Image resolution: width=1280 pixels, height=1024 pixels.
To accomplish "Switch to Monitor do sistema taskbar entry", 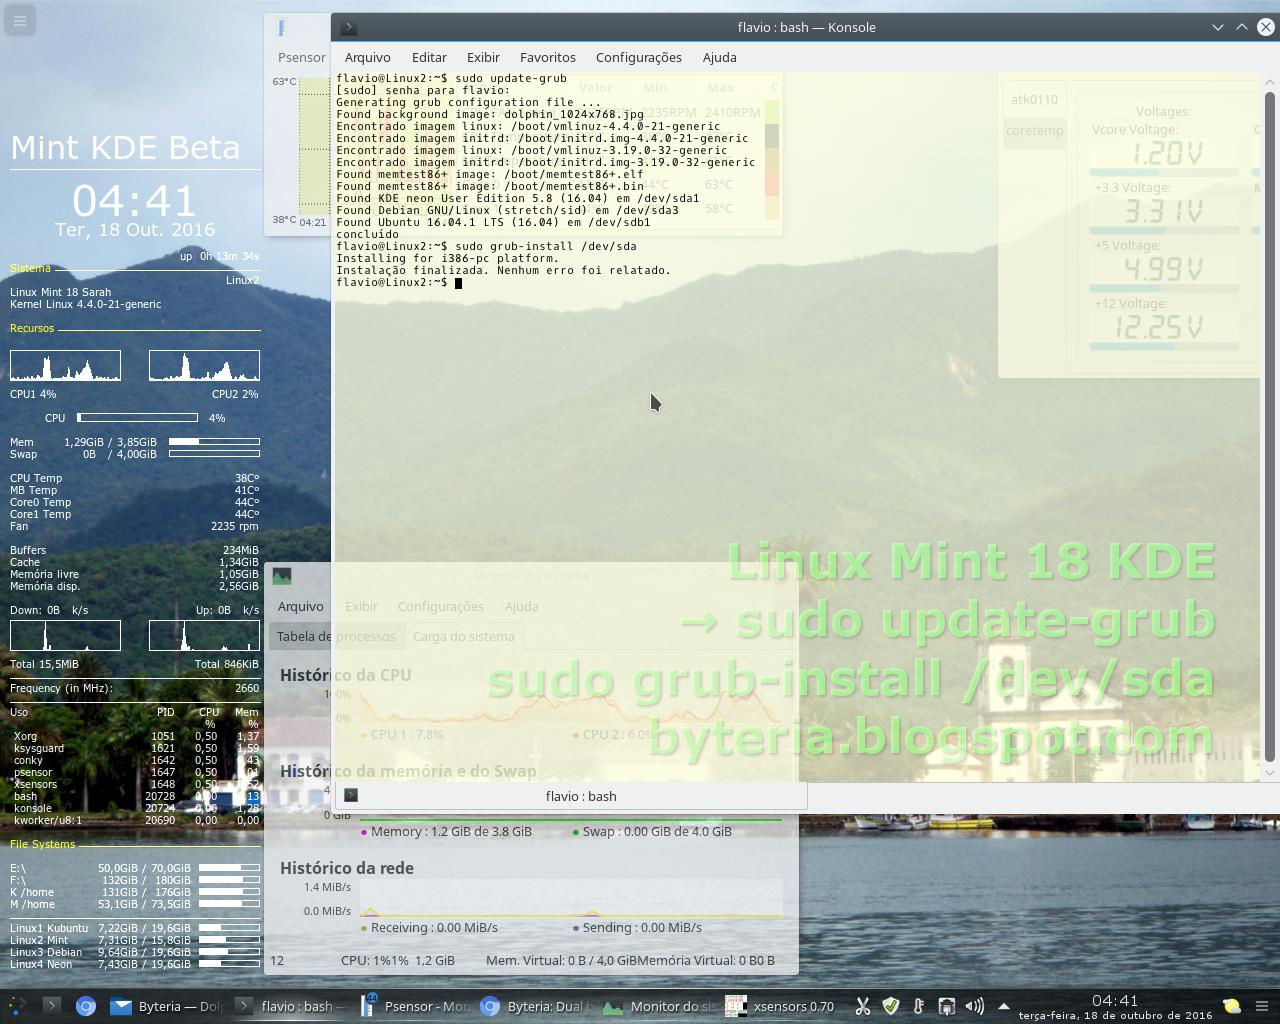I will (x=660, y=1006).
